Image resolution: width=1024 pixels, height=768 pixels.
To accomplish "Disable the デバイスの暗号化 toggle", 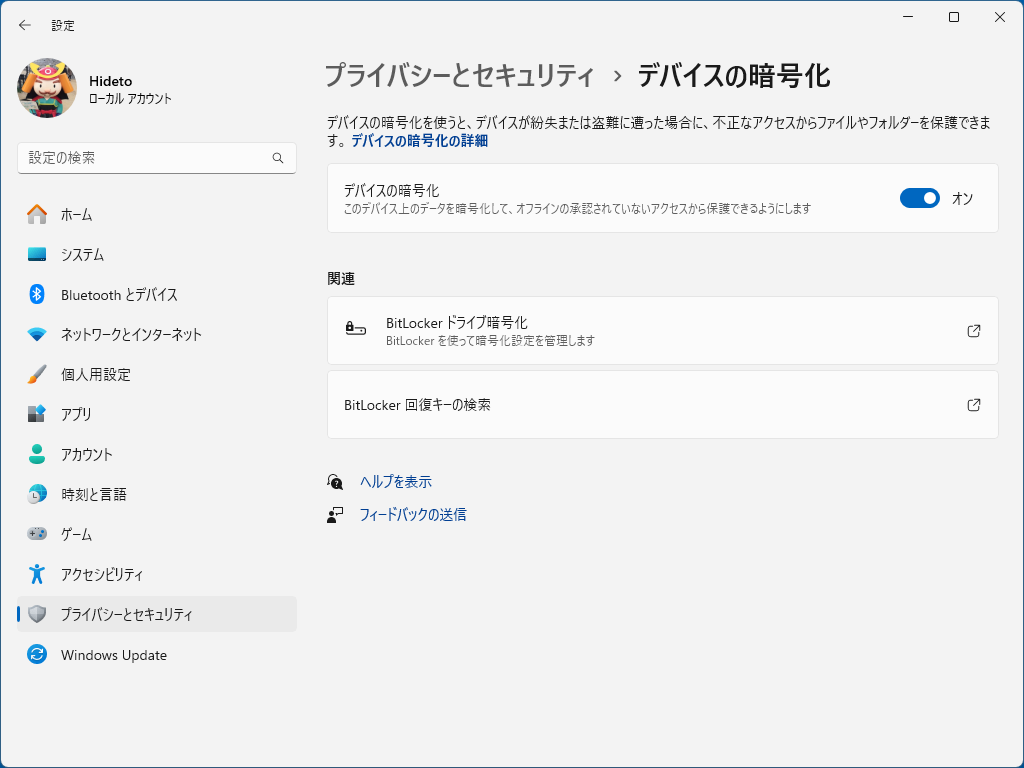I will pos(919,197).
